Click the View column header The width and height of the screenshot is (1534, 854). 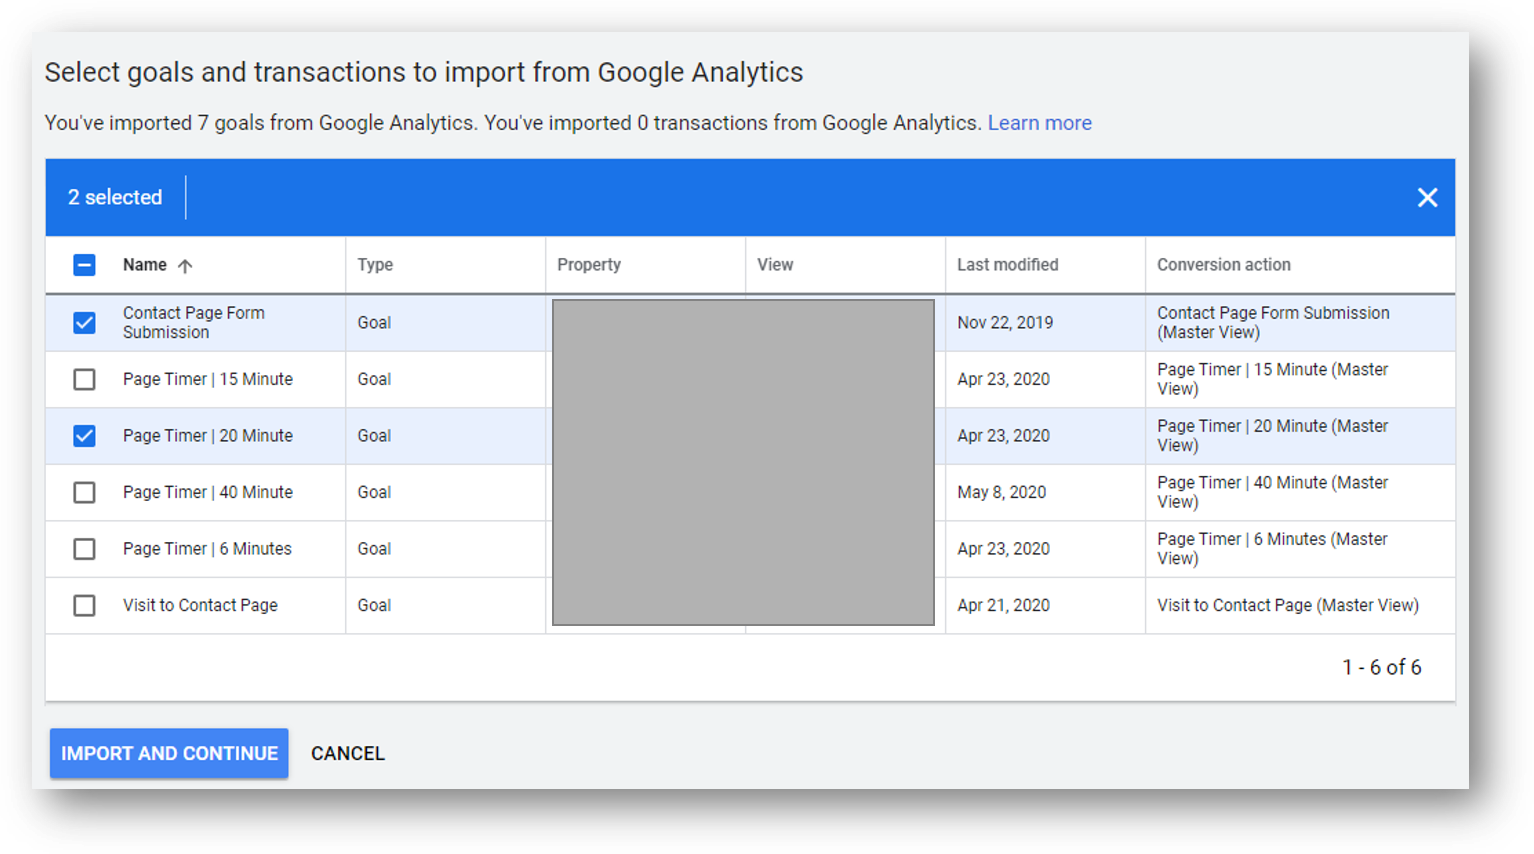click(x=775, y=265)
